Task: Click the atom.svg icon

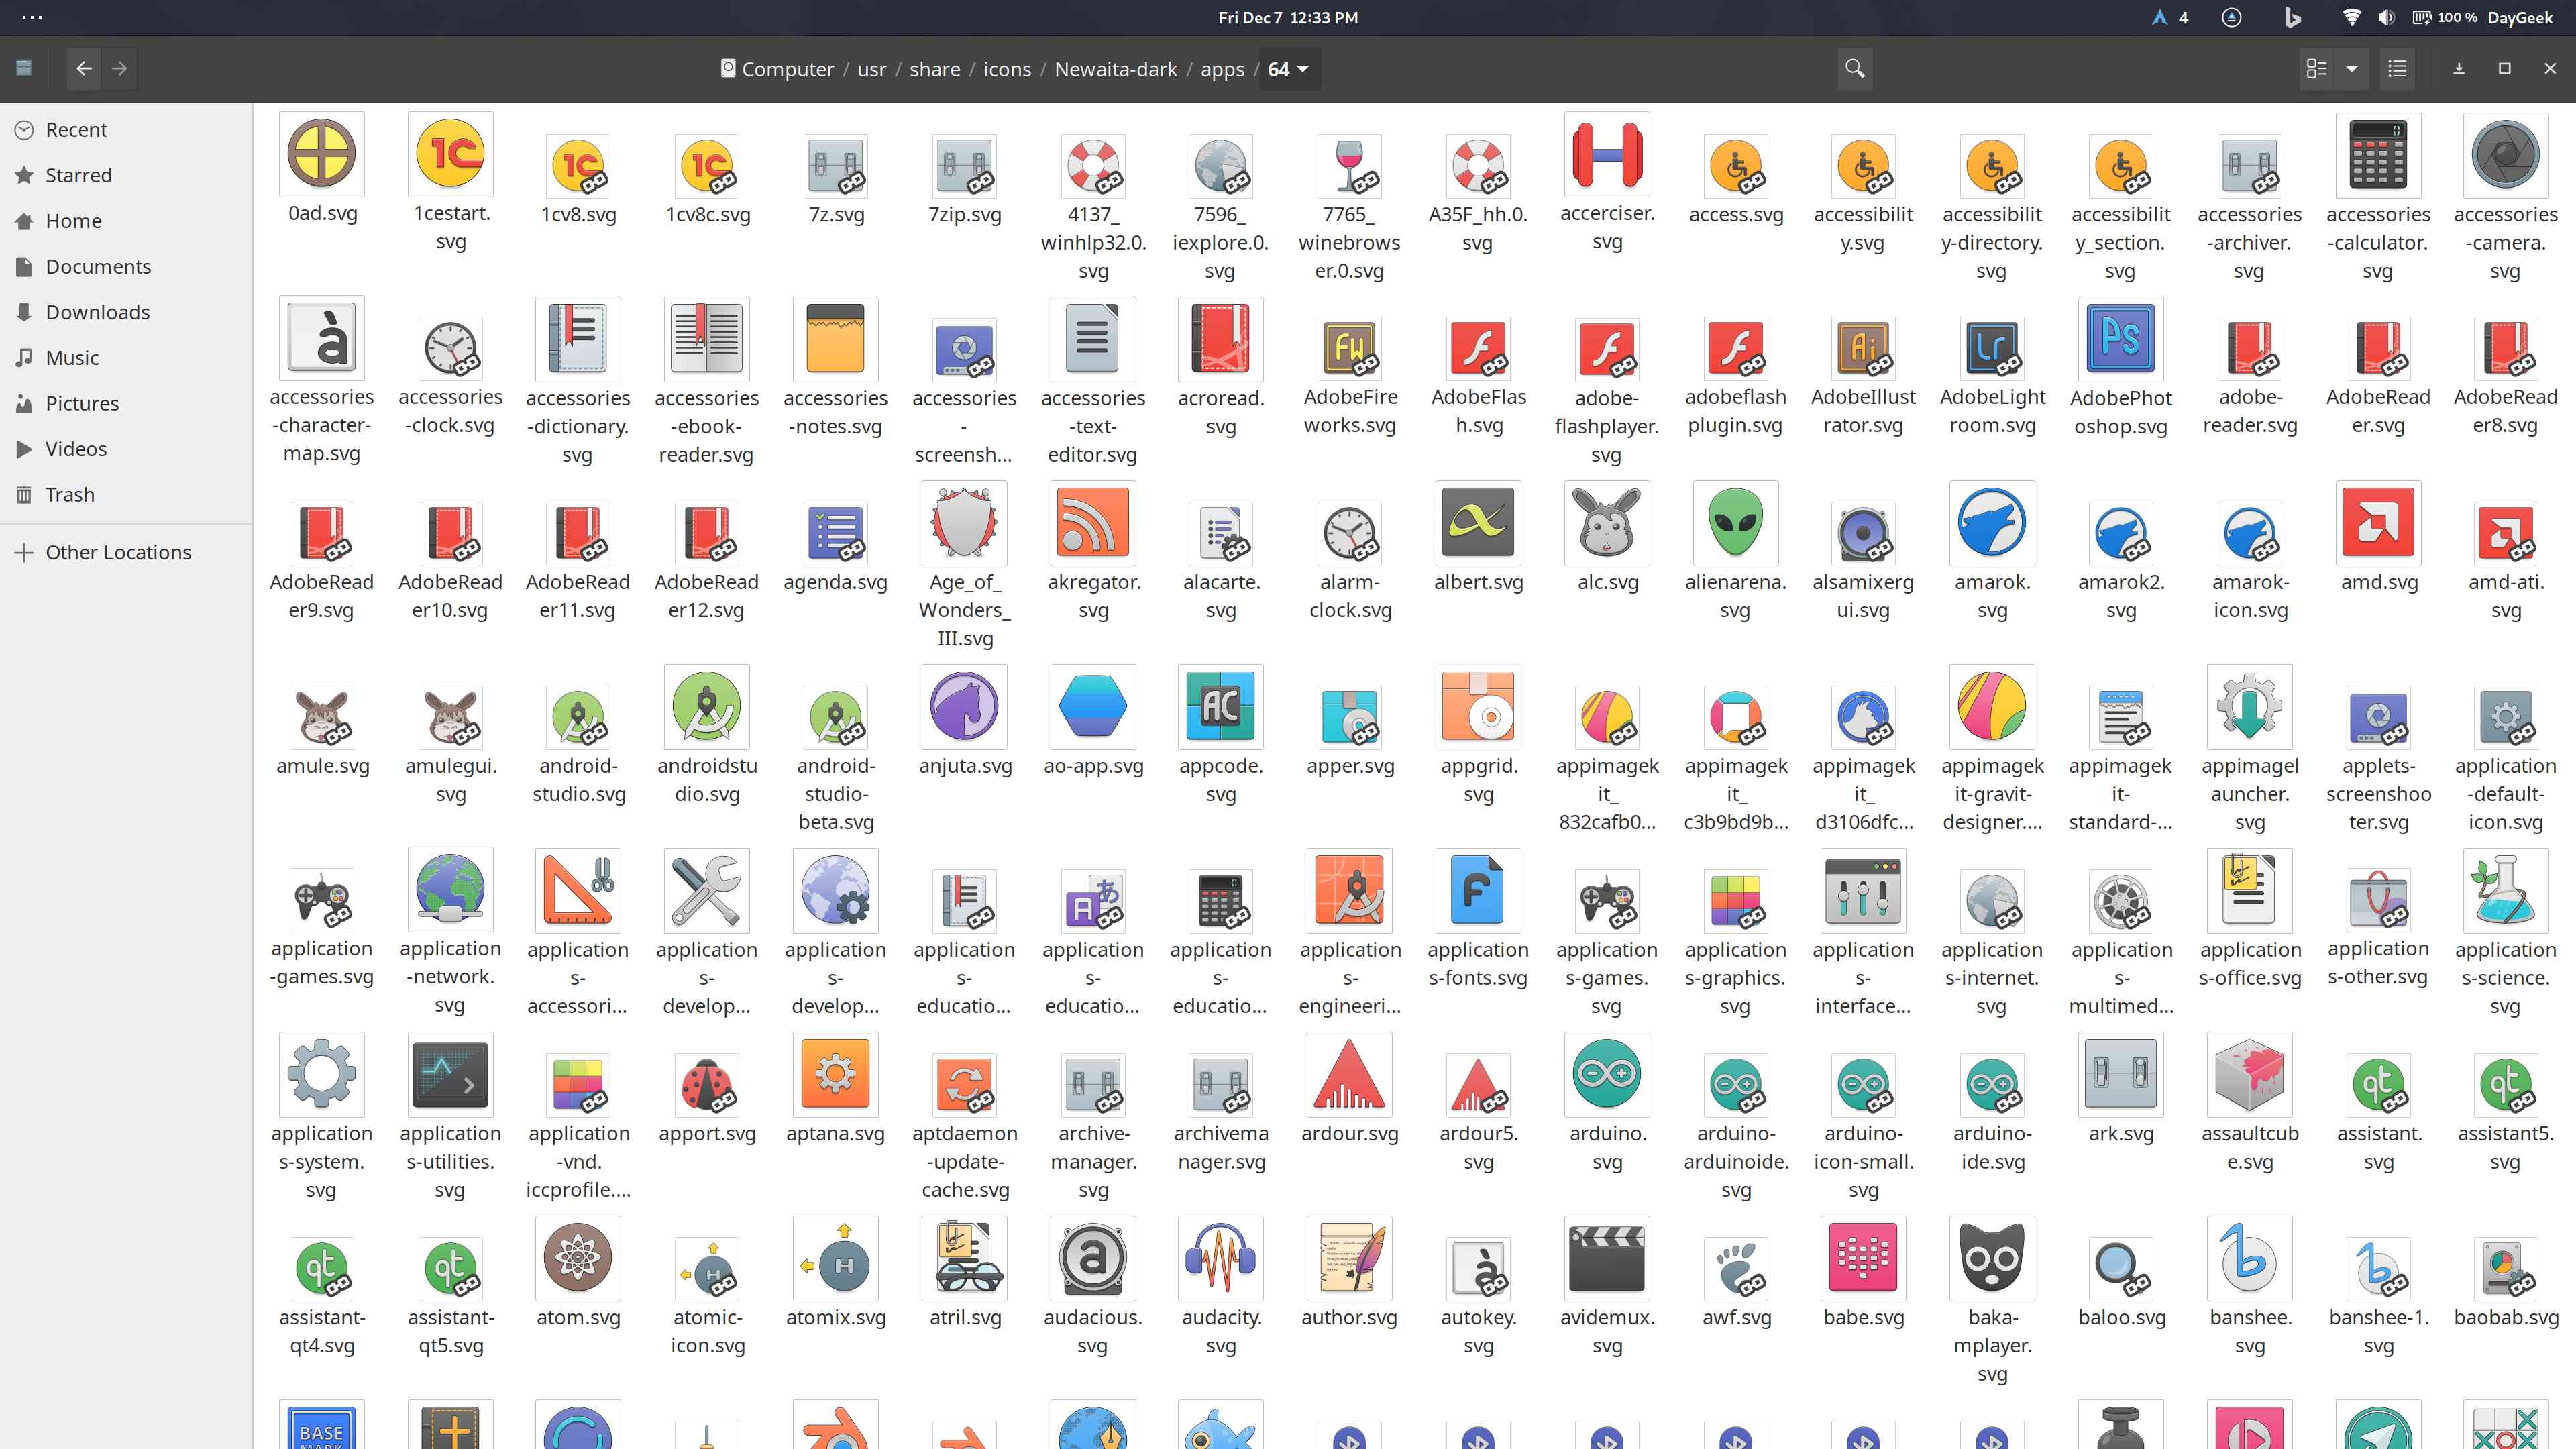Action: coord(578,1258)
